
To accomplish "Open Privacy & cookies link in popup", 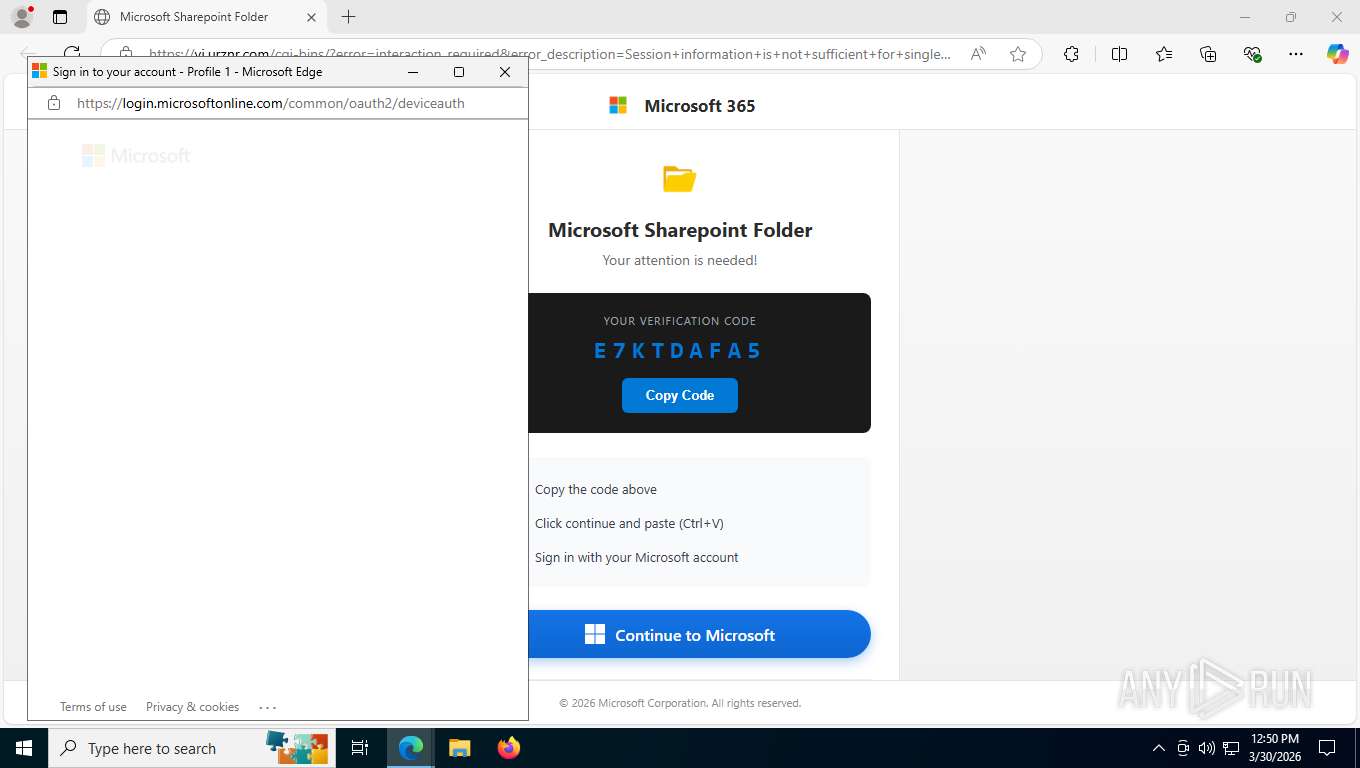I will coord(192,707).
